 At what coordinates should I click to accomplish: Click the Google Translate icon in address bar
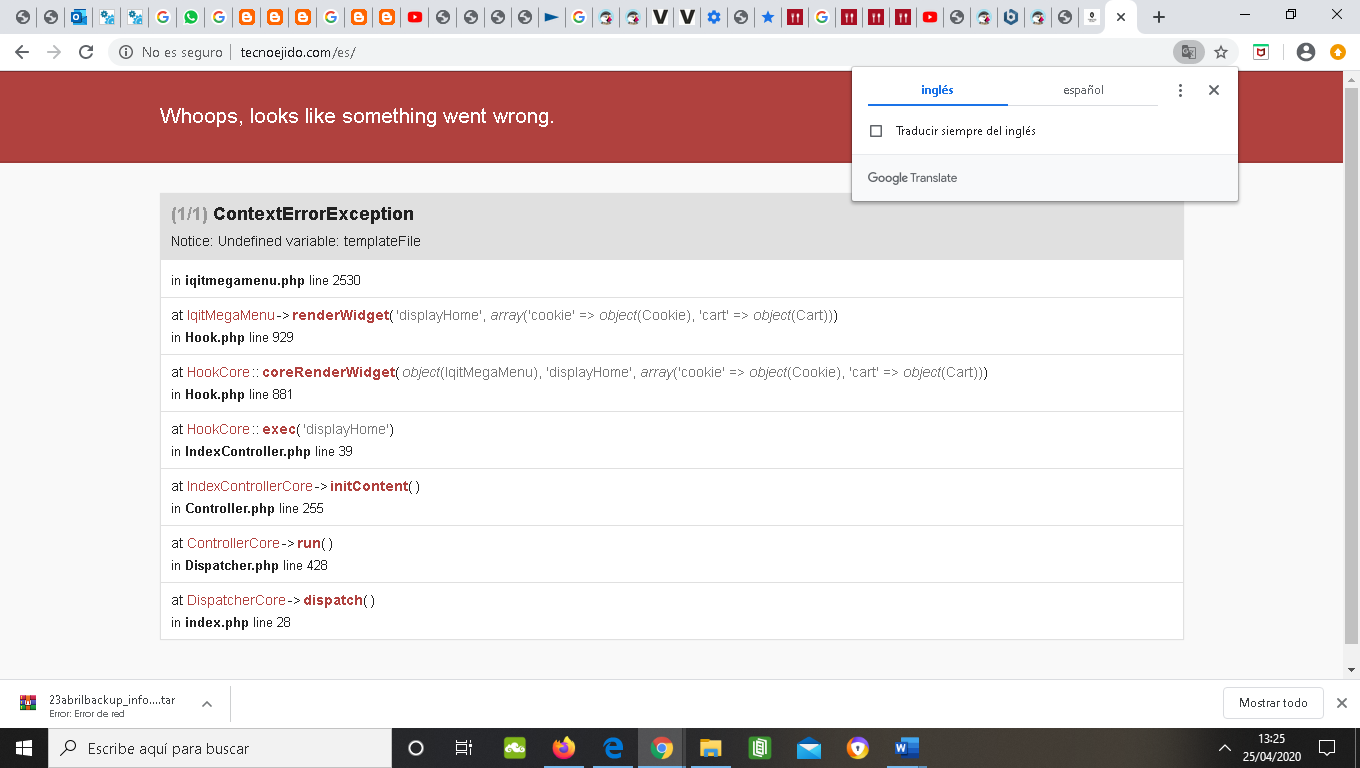tap(1188, 52)
